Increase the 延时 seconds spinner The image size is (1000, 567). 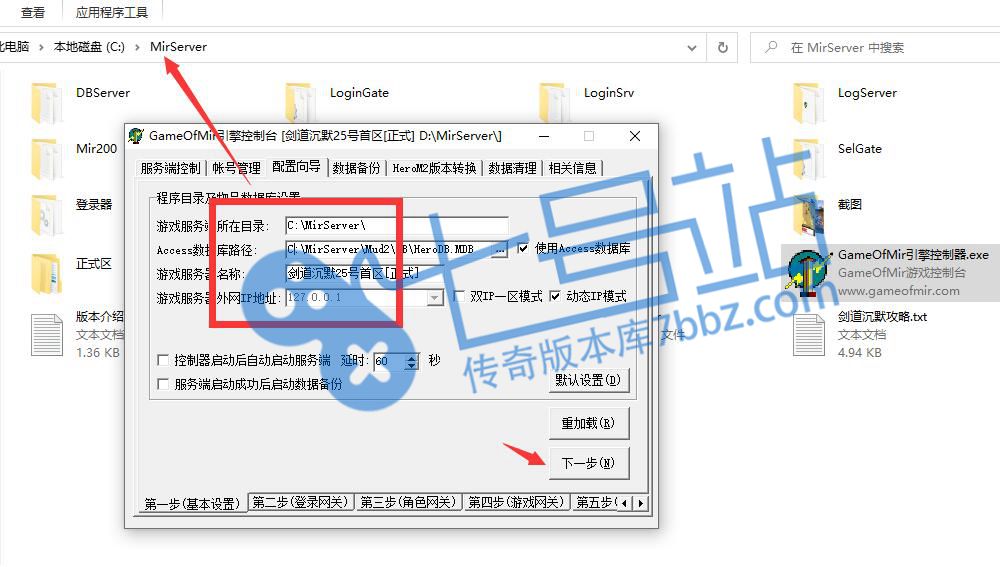click(412, 357)
